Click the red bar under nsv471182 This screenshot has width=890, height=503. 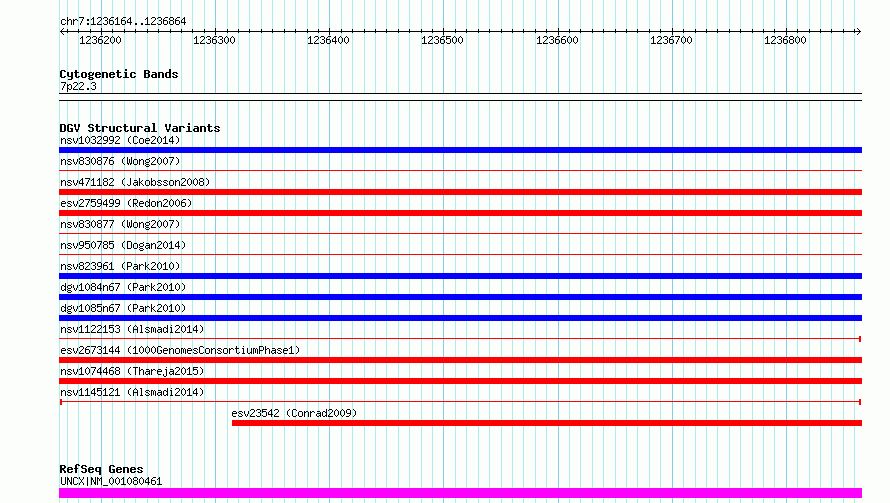tap(460, 192)
